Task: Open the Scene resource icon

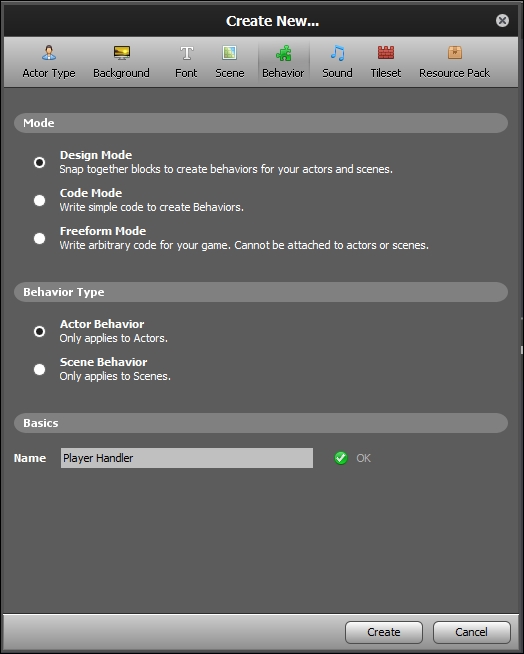Action: tap(229, 53)
